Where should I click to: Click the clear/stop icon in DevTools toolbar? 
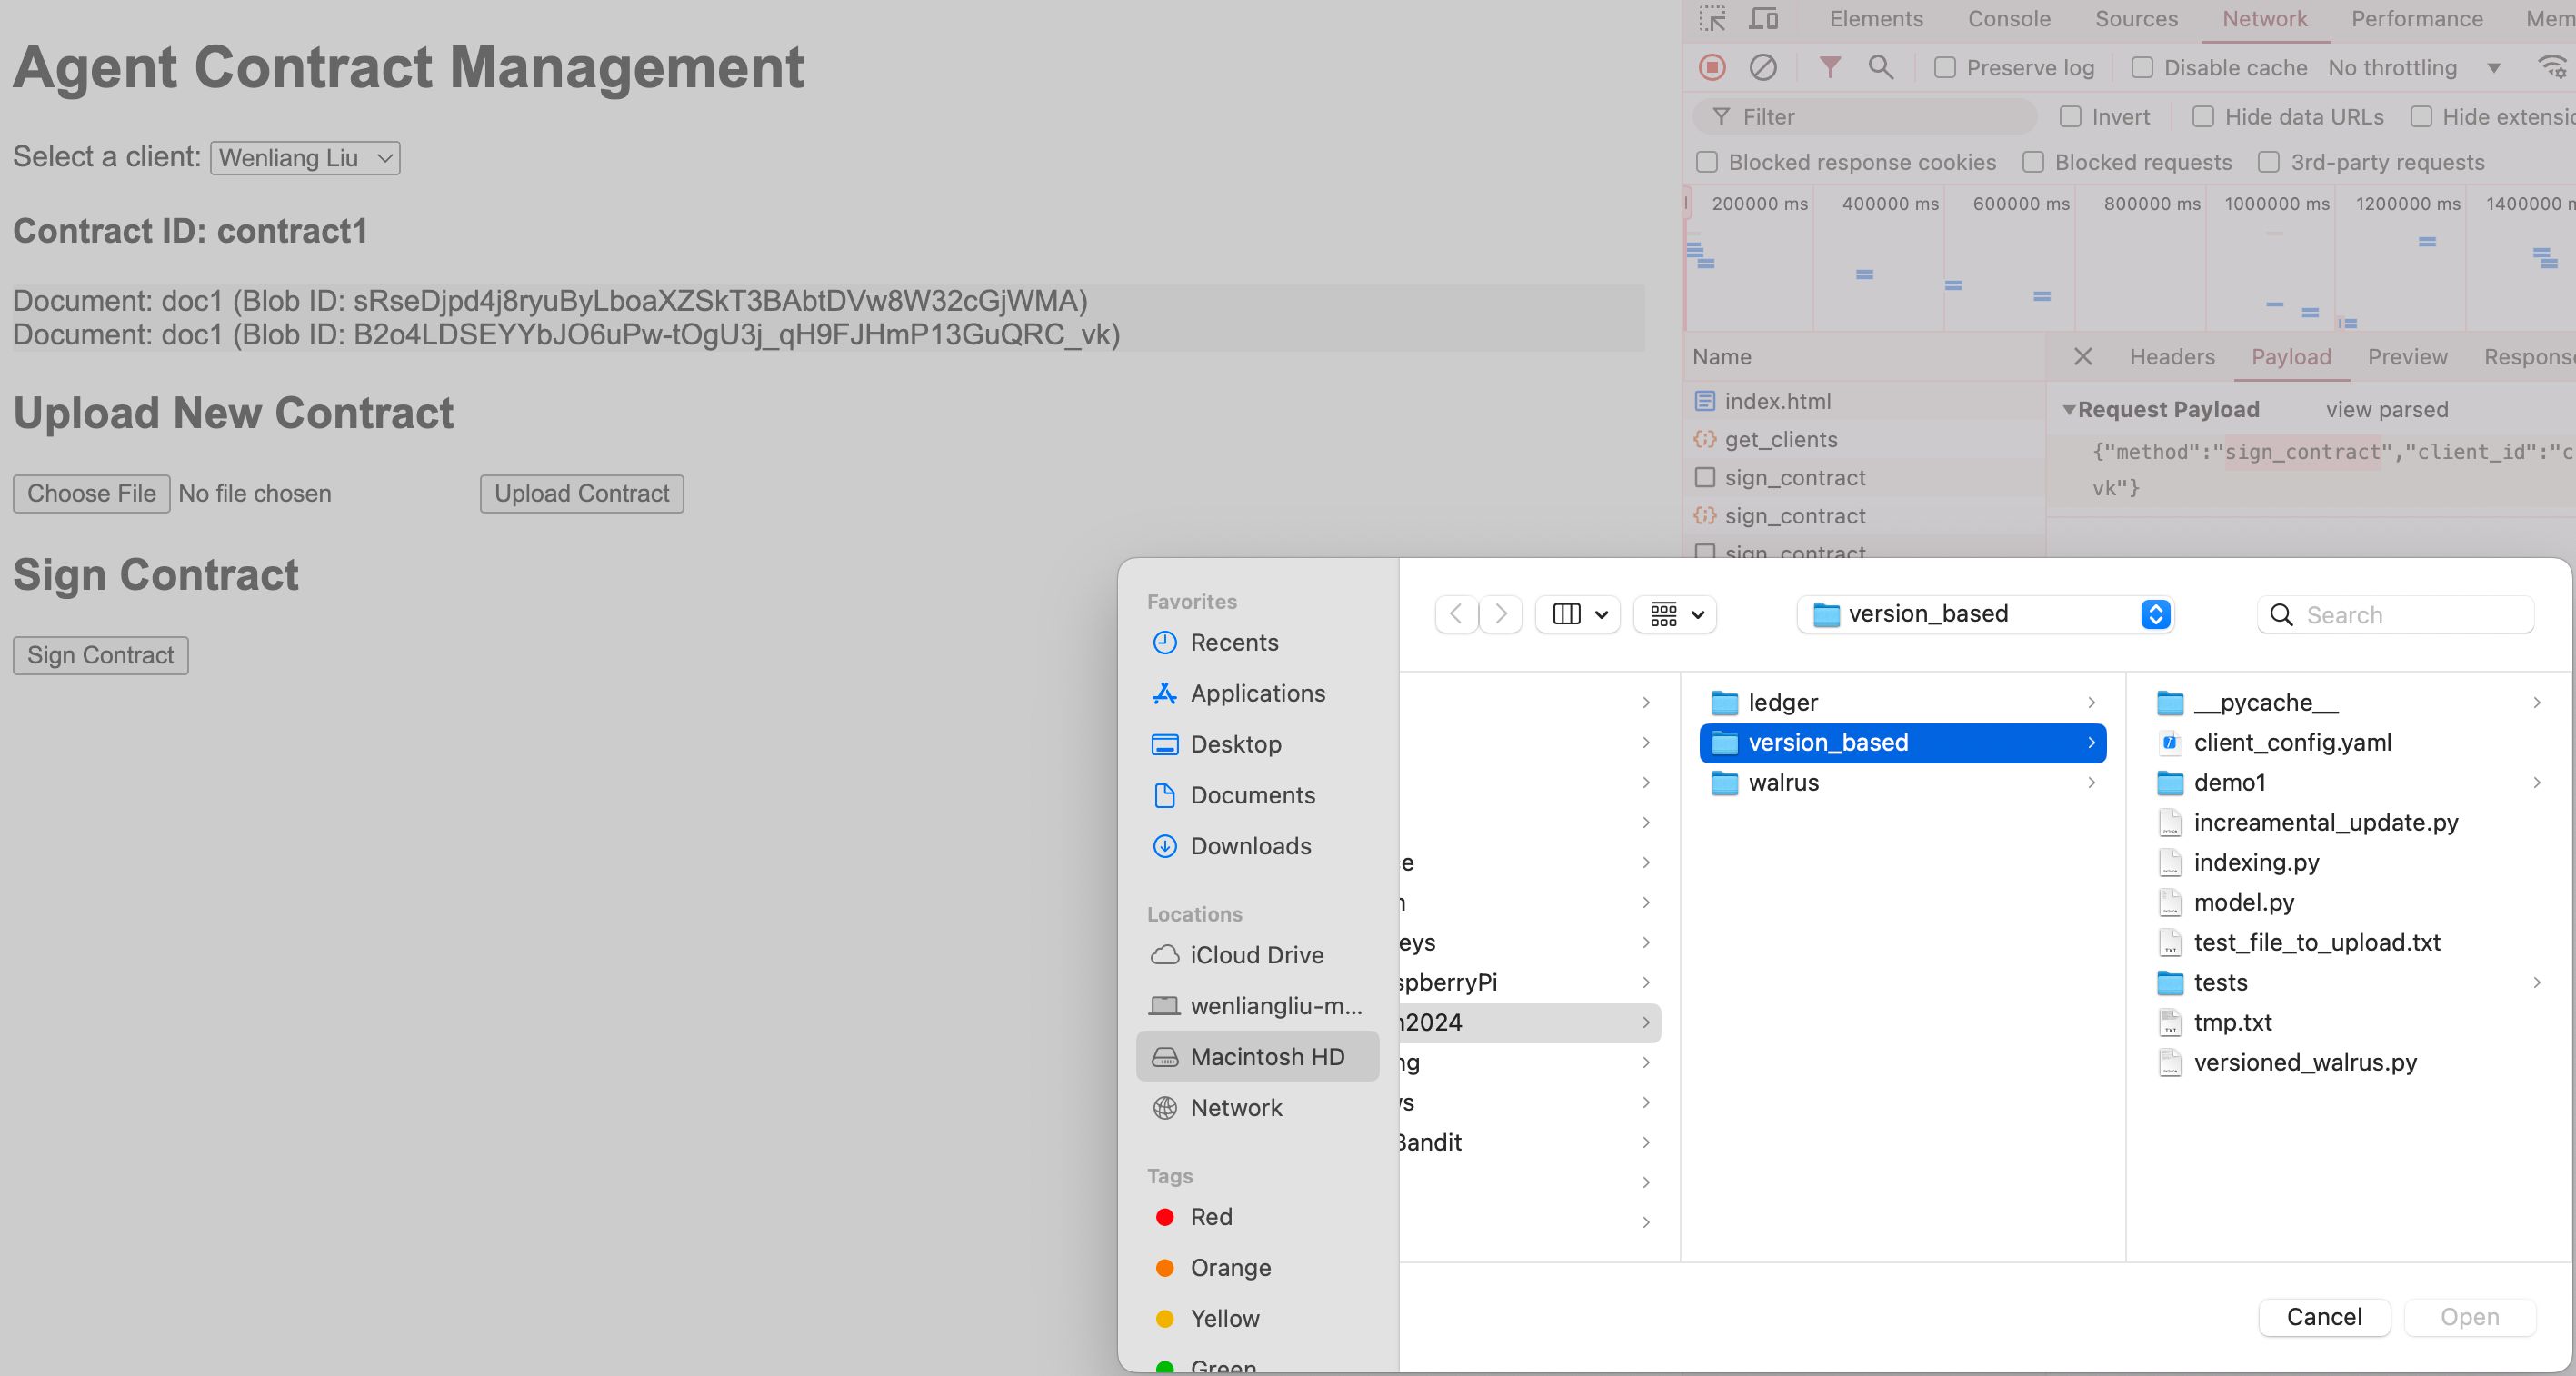1763,66
